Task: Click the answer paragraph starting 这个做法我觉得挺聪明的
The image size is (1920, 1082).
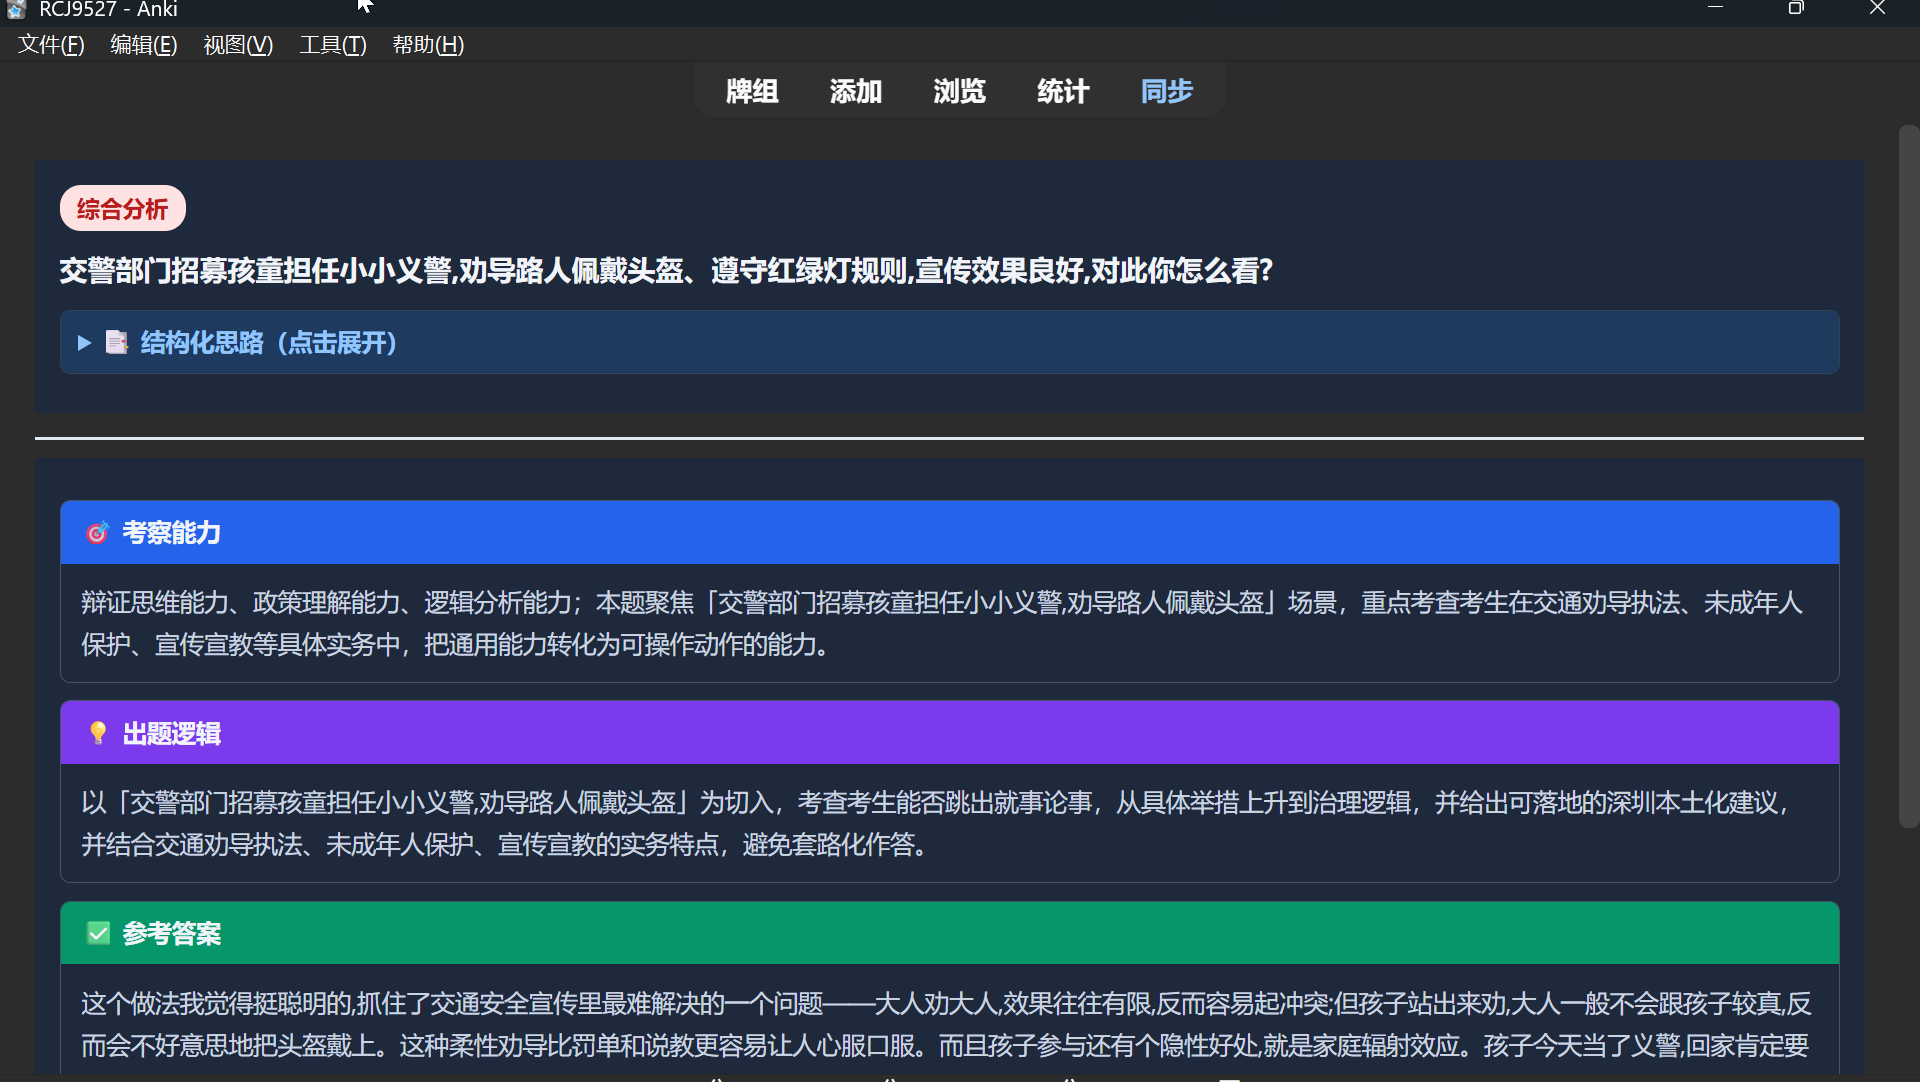Action: coord(946,1024)
